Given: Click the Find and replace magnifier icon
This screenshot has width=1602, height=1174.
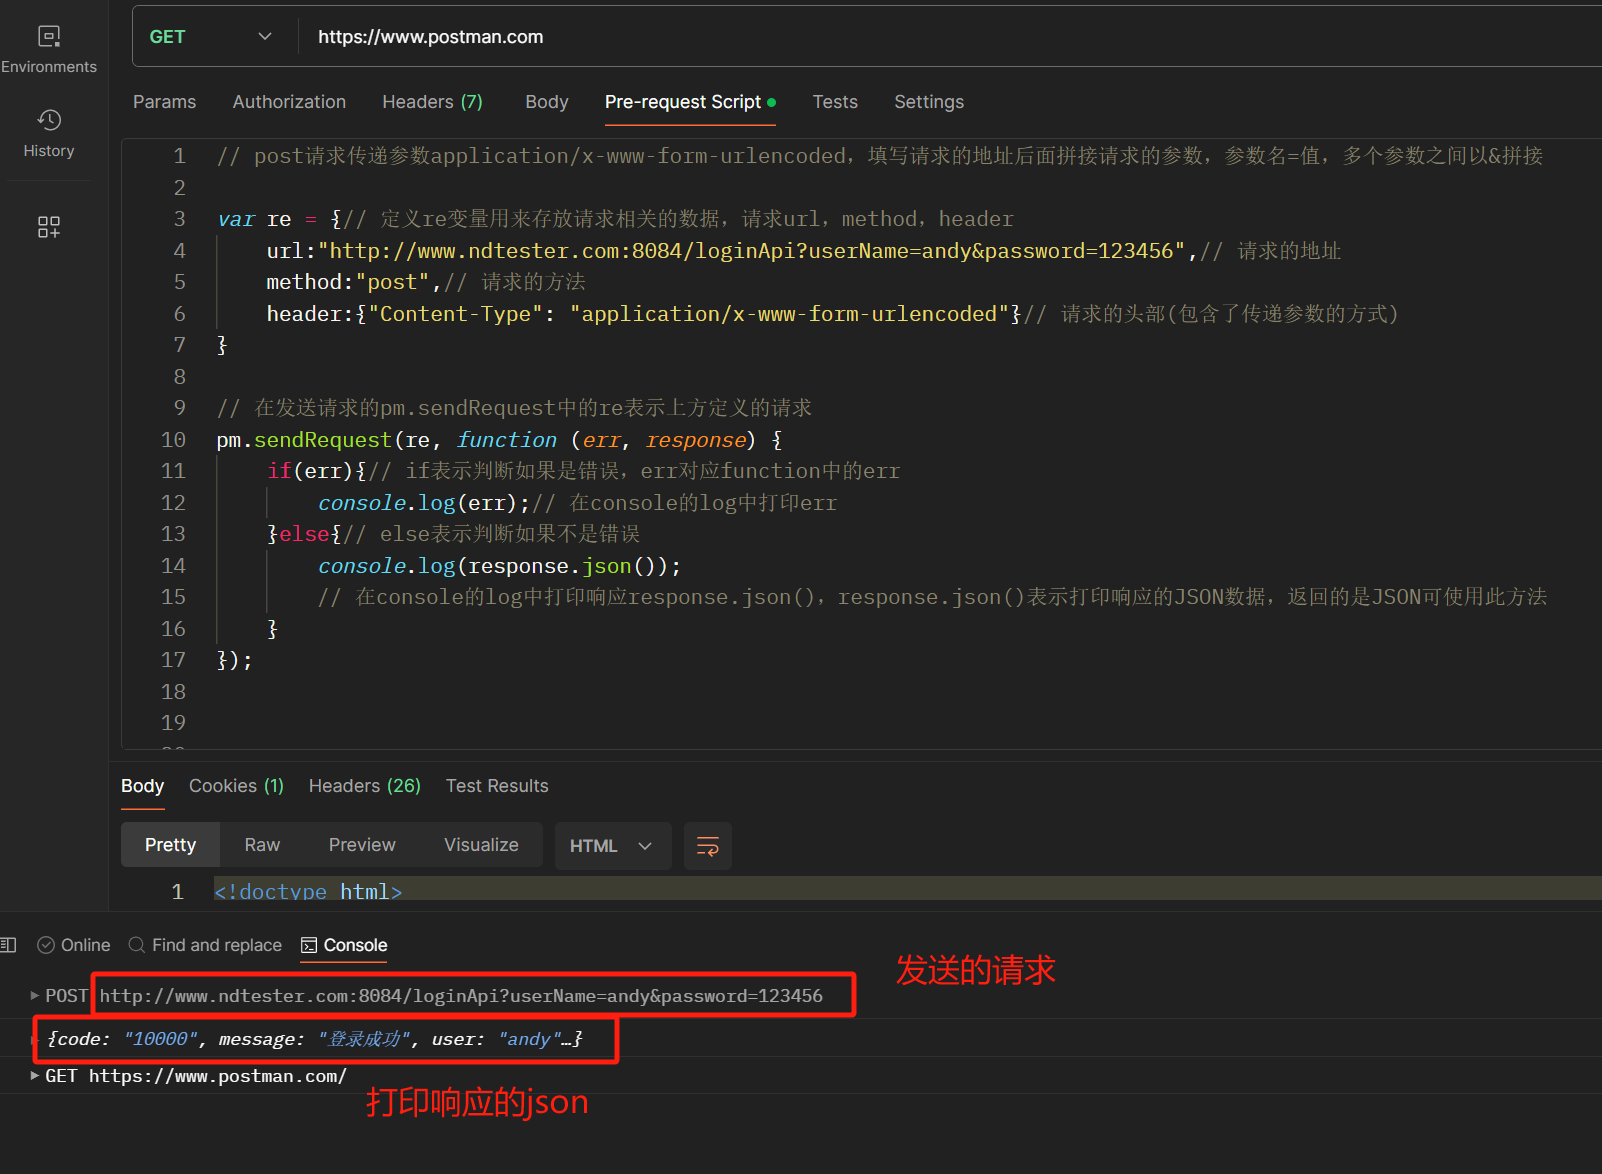Looking at the screenshot, I should pyautogui.click(x=137, y=945).
